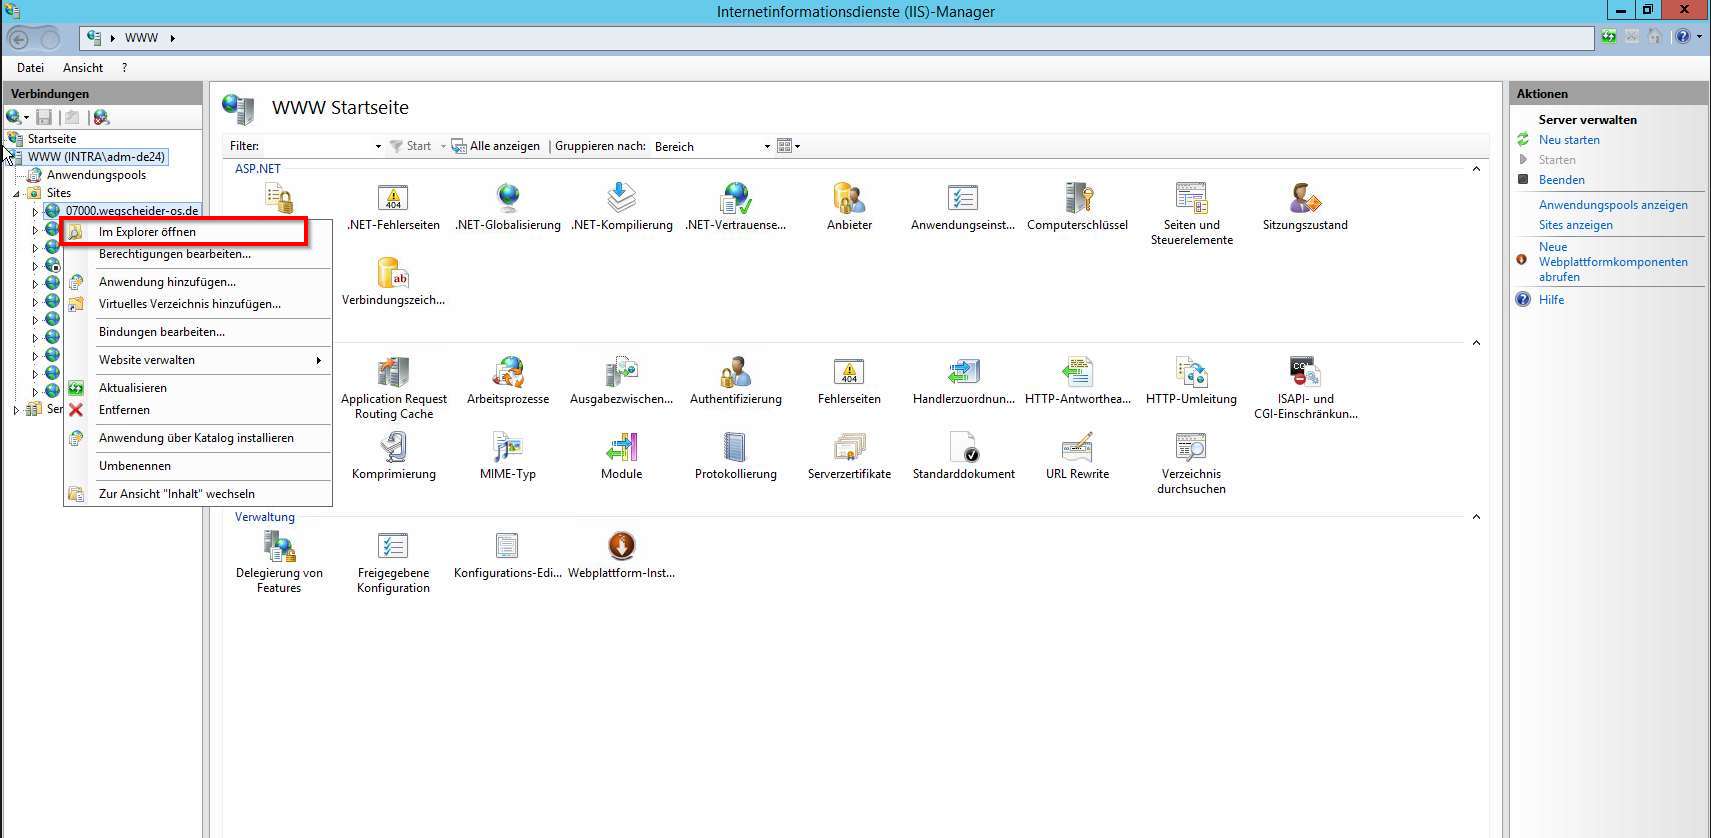
Task: Open the Ansicht menu
Action: click(x=83, y=68)
